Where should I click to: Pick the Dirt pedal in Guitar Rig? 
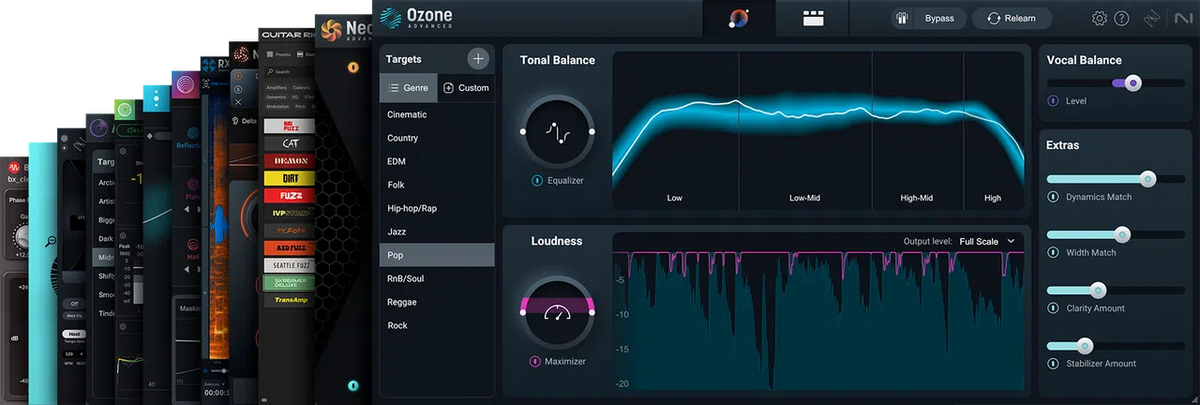click(x=289, y=178)
